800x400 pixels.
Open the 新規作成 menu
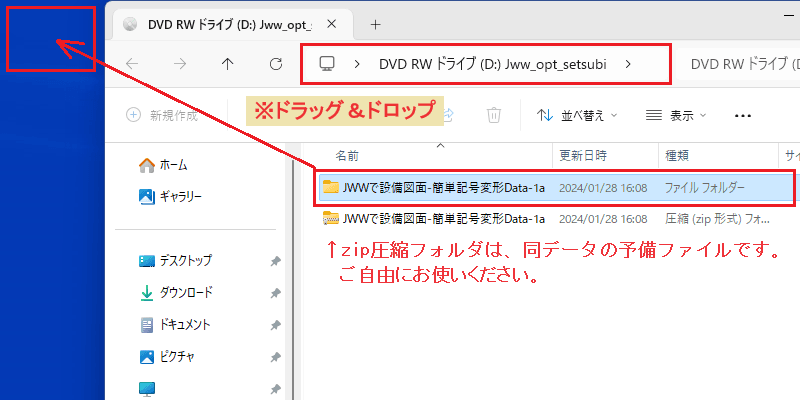(x=162, y=115)
